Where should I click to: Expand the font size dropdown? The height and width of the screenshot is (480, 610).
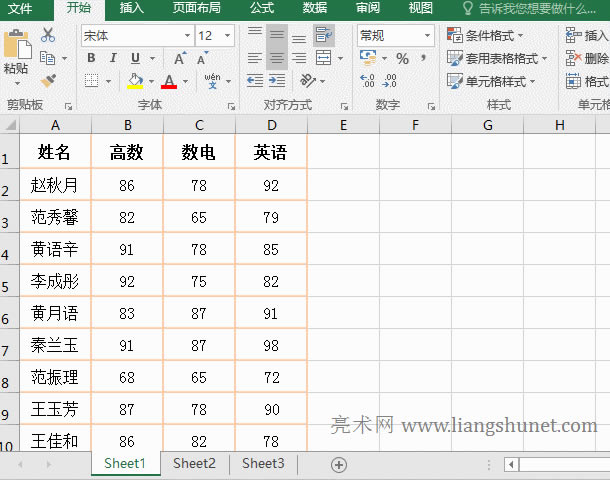coord(232,36)
